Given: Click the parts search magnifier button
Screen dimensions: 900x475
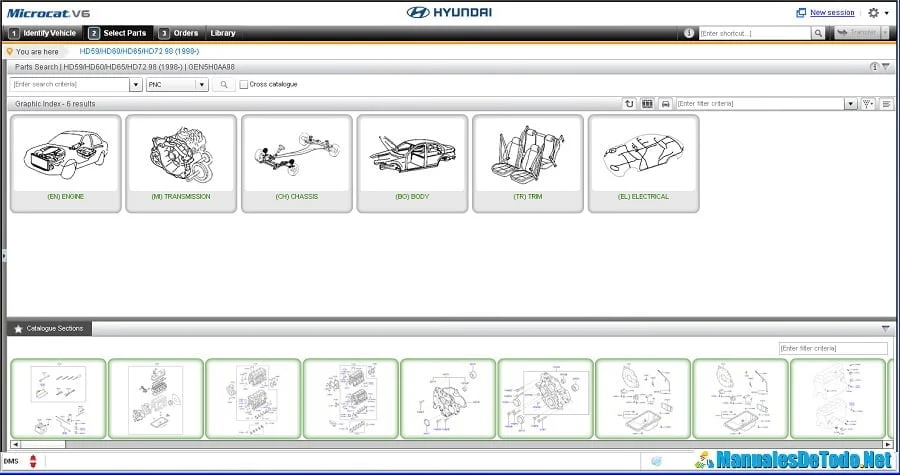Looking at the screenshot, I should coord(224,84).
